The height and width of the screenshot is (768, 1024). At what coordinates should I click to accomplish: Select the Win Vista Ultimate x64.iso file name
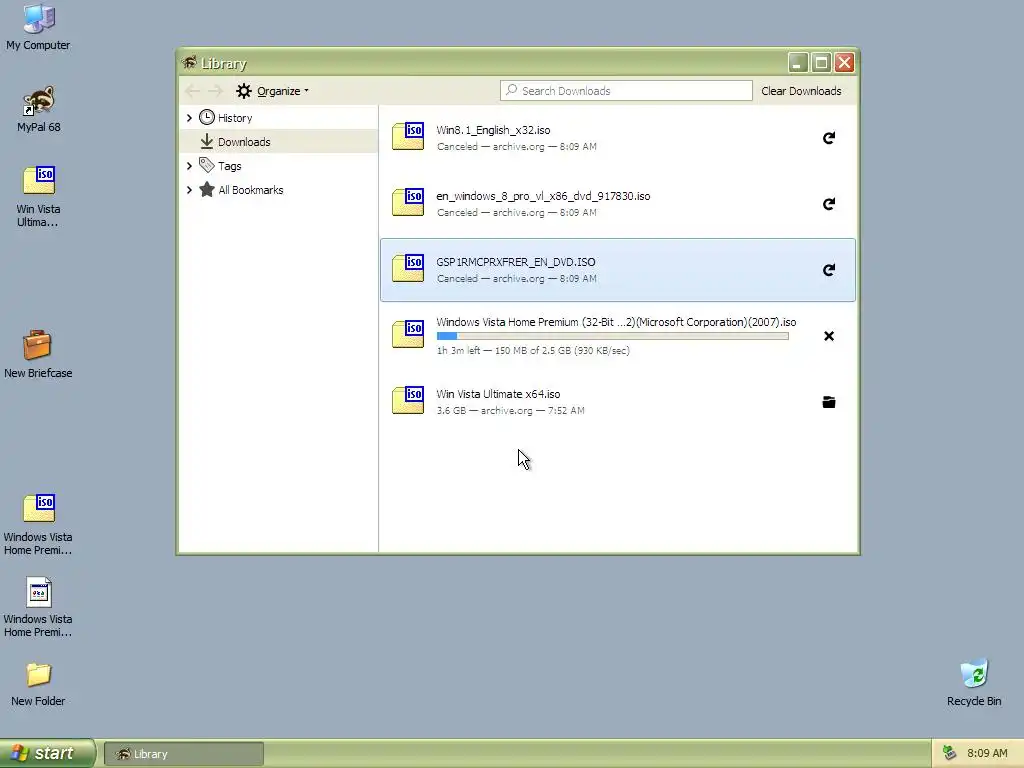(x=498, y=394)
